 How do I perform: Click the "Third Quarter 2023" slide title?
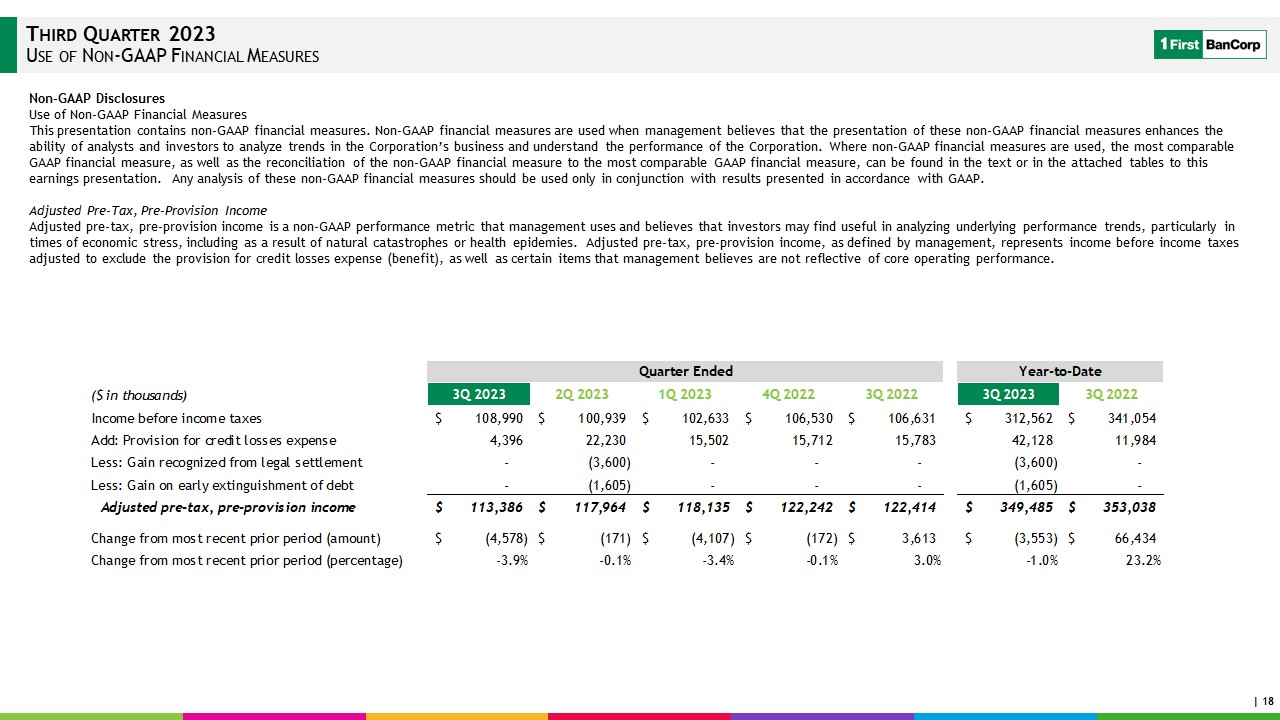tap(121, 35)
